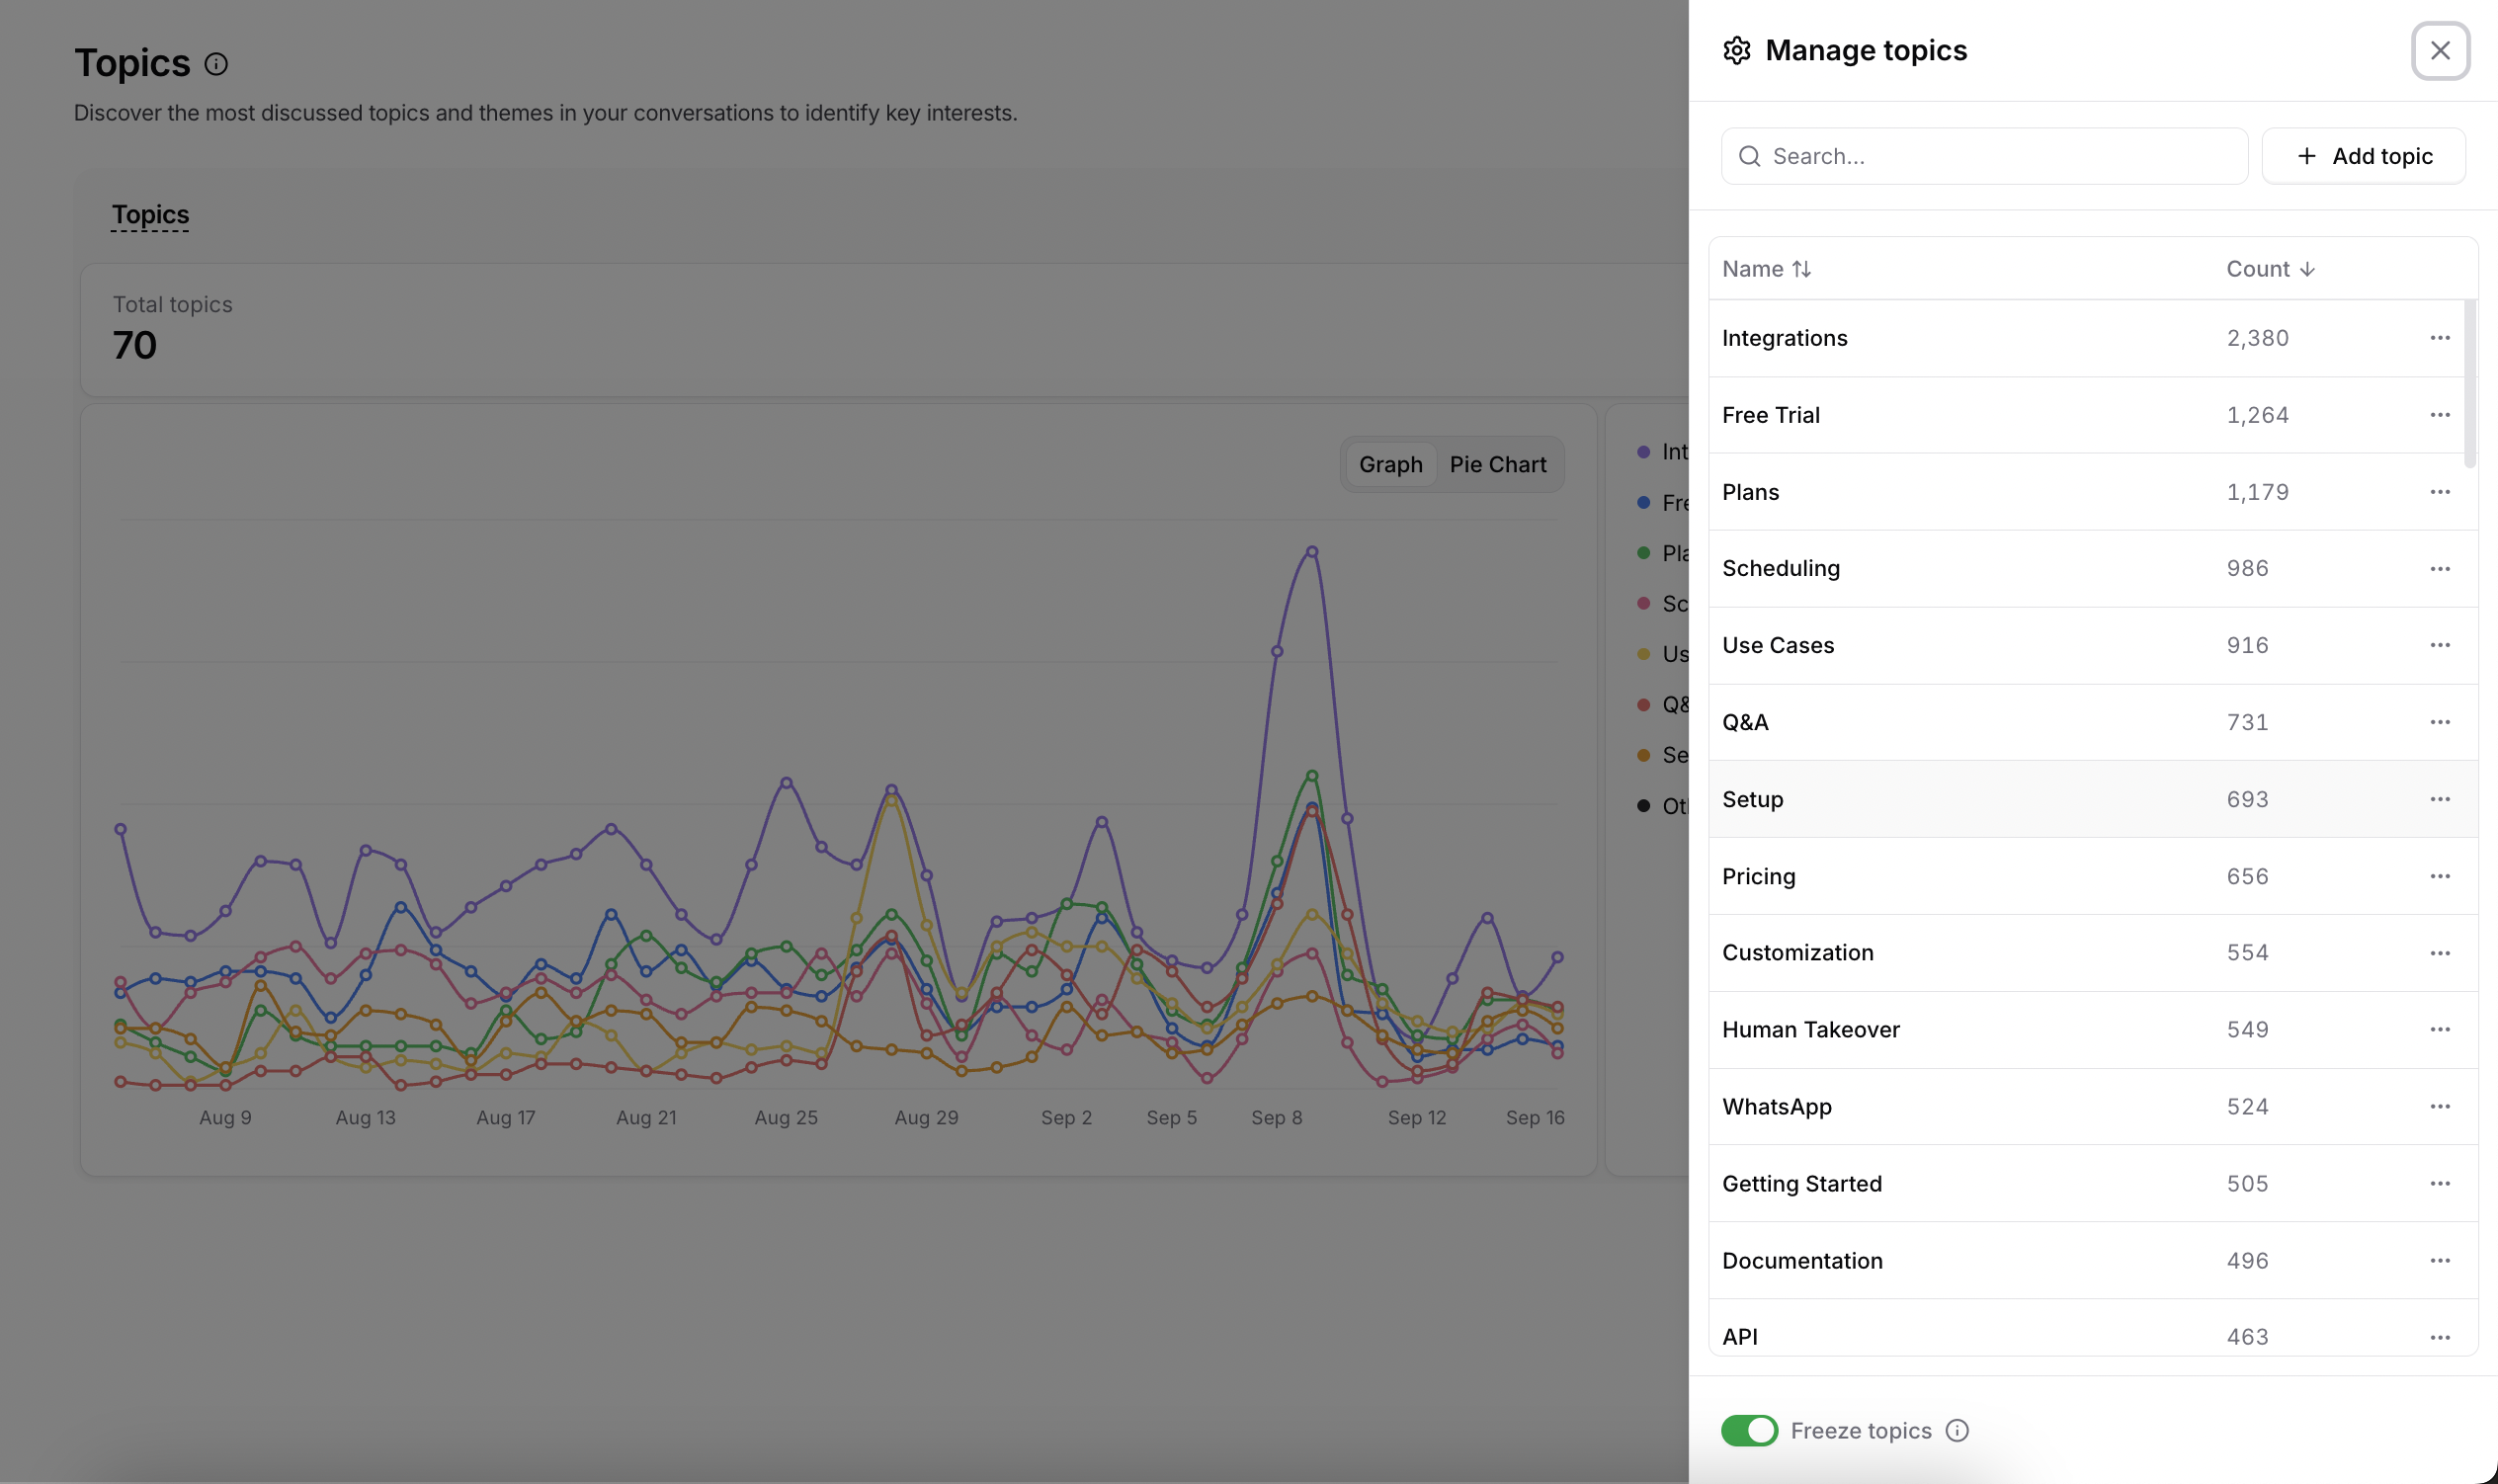The height and width of the screenshot is (1484, 2498).
Task: Sort topics by Count column
Action: coord(2270,269)
